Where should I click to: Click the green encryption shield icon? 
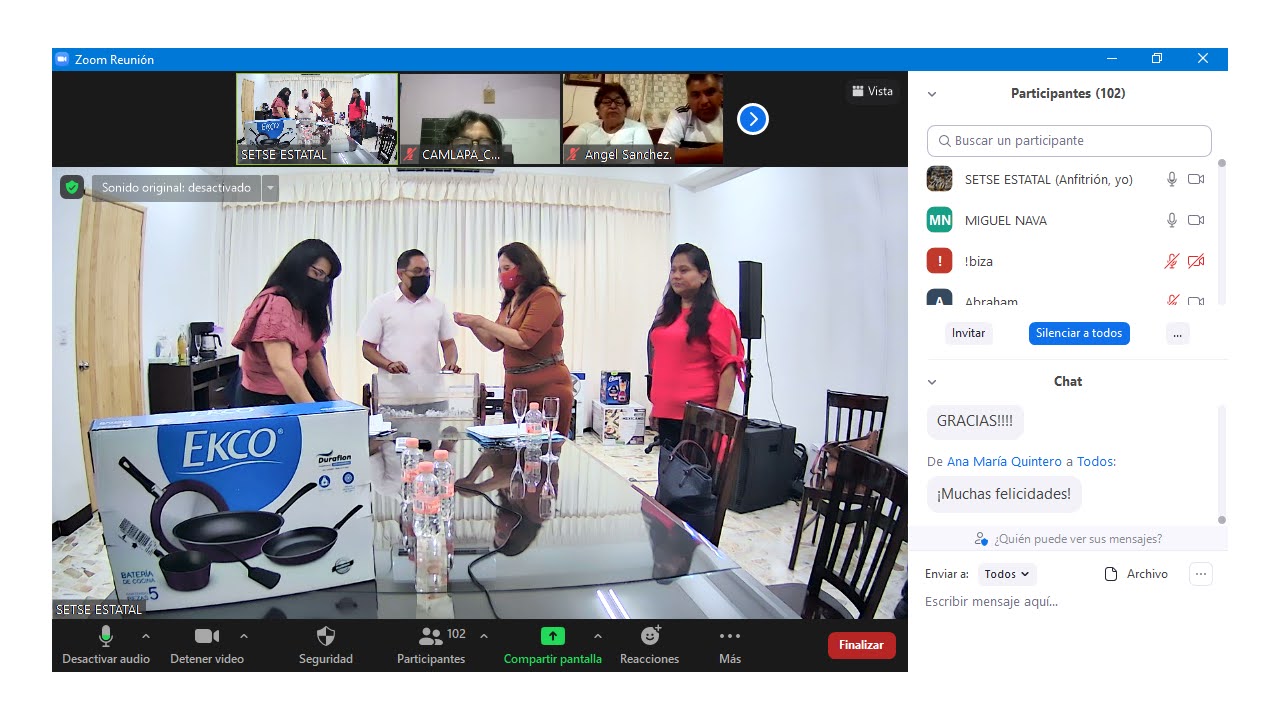(71, 187)
